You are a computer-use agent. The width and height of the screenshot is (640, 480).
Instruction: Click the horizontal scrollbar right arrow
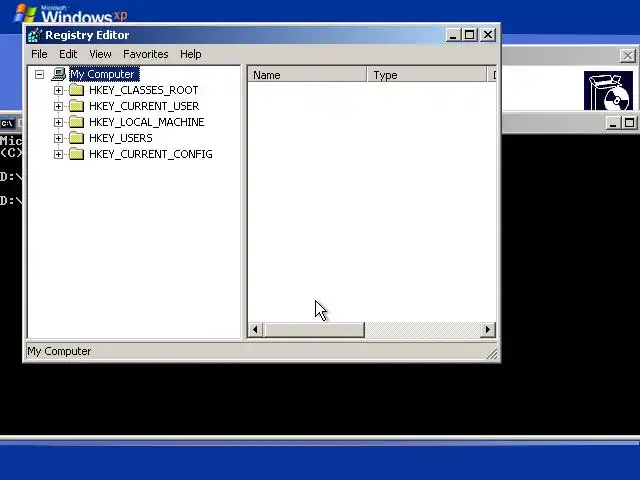click(488, 329)
